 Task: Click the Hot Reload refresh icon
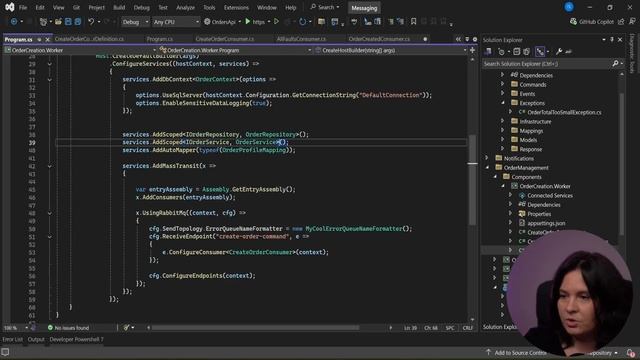tap(302, 22)
